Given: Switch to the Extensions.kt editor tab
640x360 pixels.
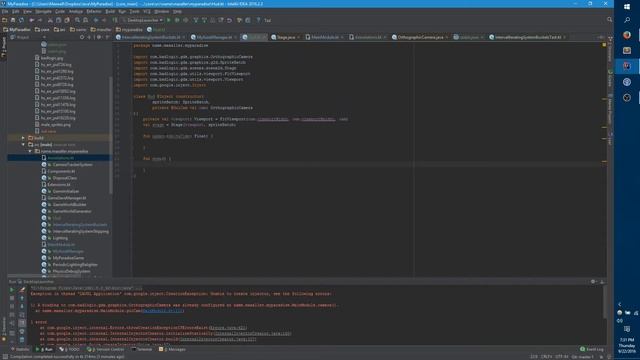Looking at the screenshot, I should [x=367, y=37].
